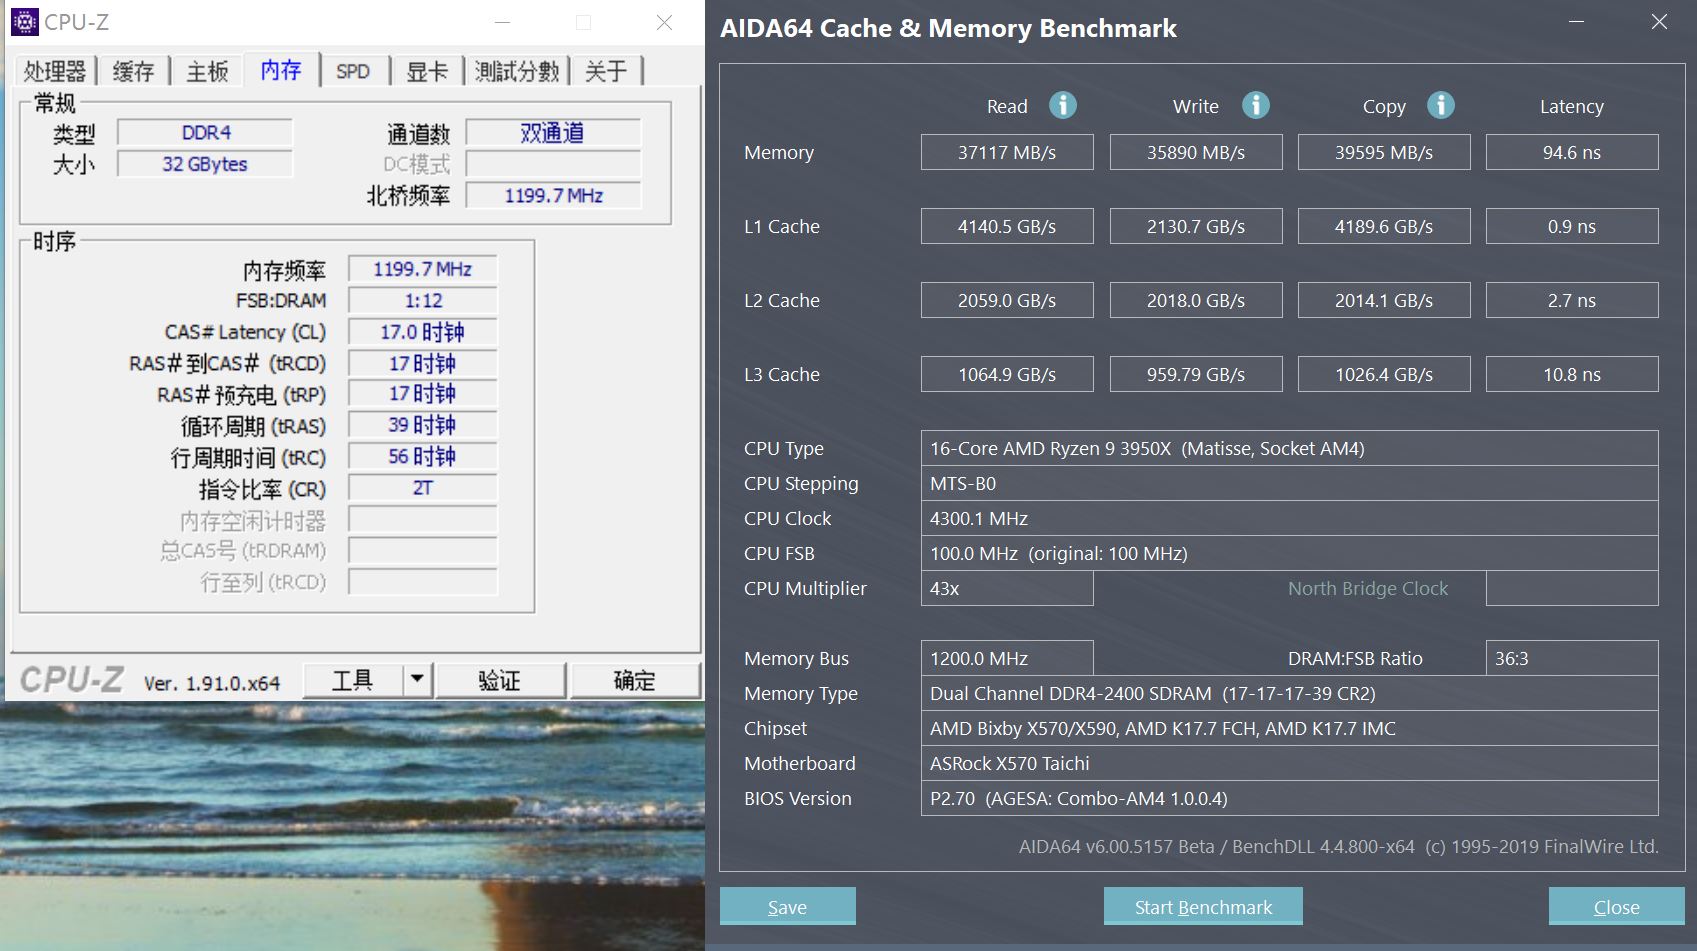Select the 缓存 (Cache) tab
Viewport: 1697px width, 951px height.
click(132, 70)
